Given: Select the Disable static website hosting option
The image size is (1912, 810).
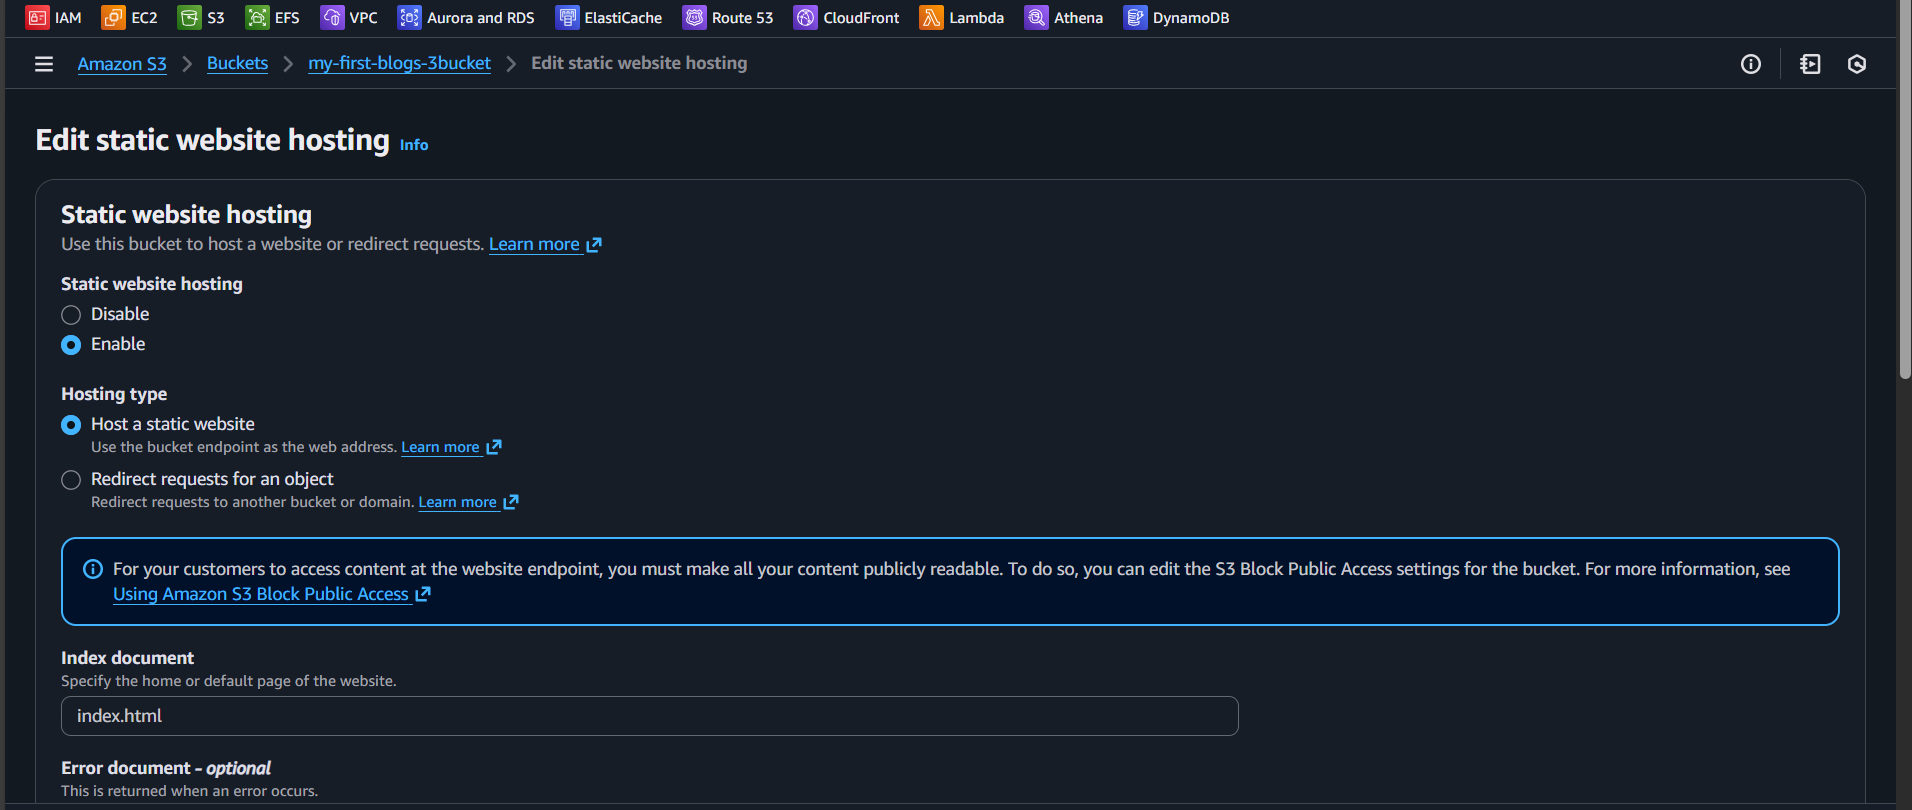Looking at the screenshot, I should 71,315.
